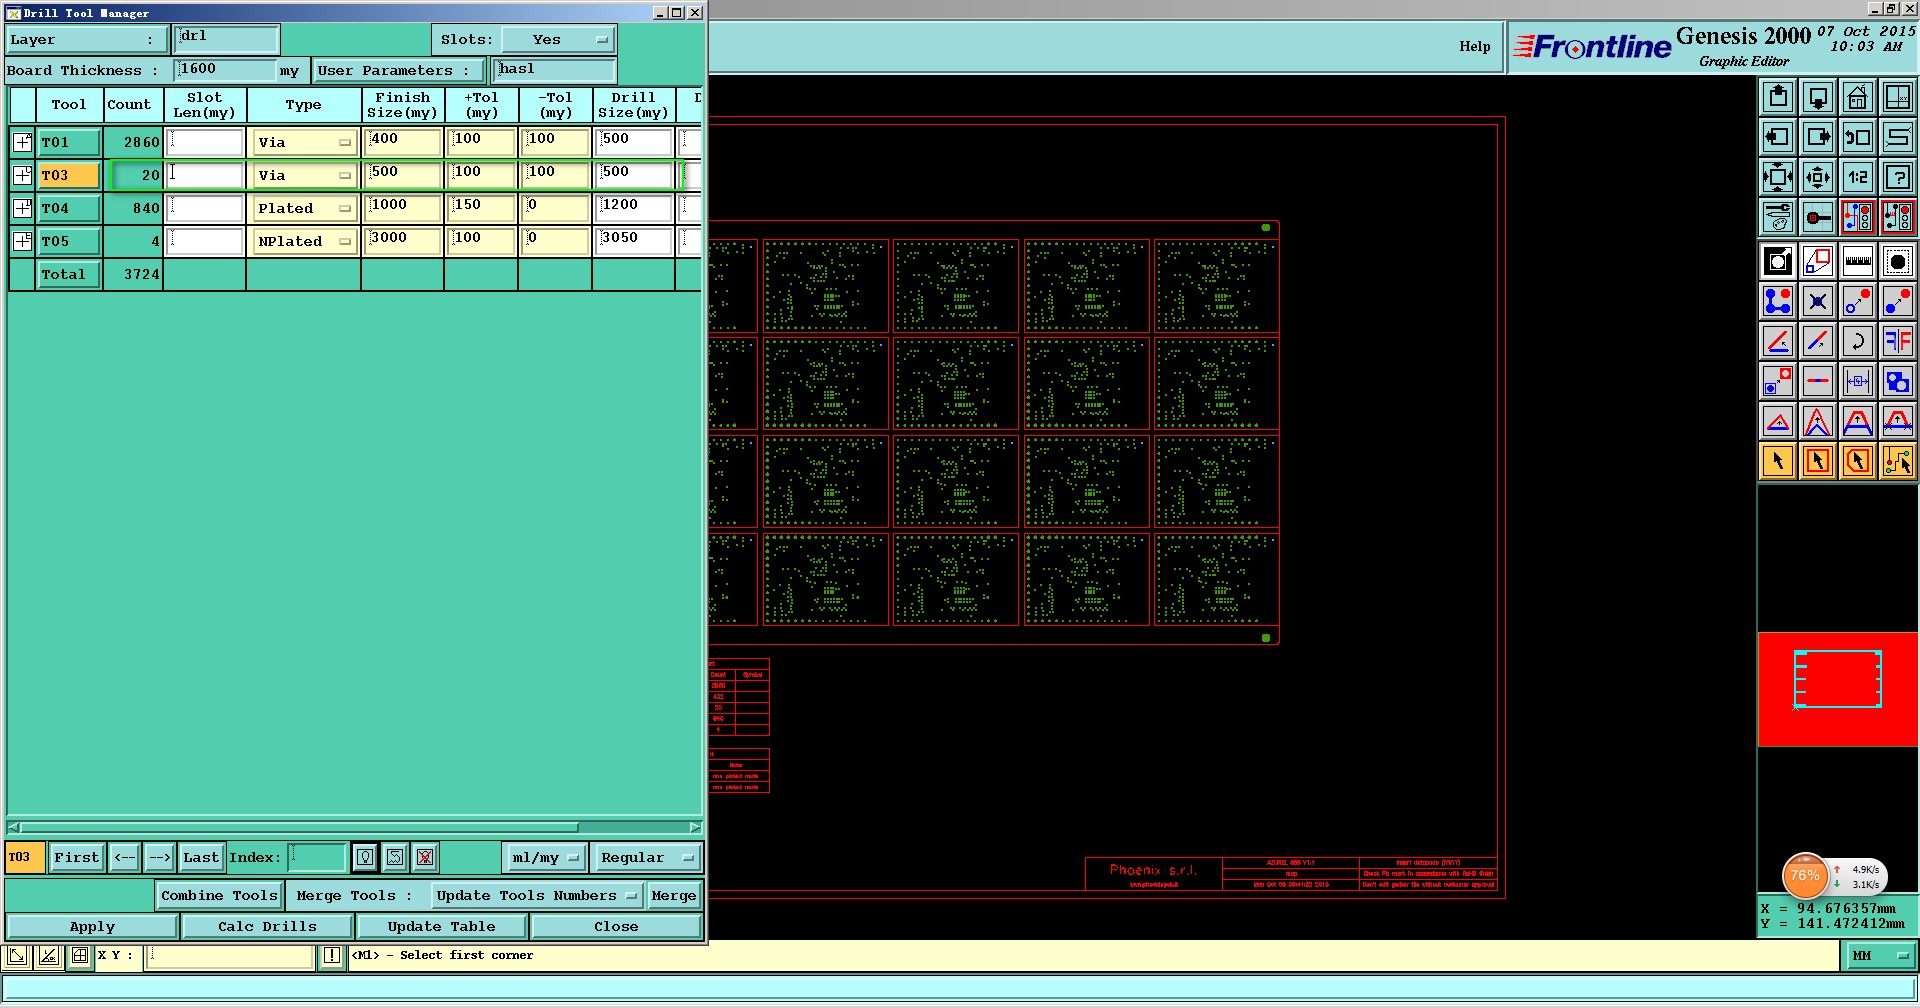Click the blue connected nodes icon

coord(1778,301)
